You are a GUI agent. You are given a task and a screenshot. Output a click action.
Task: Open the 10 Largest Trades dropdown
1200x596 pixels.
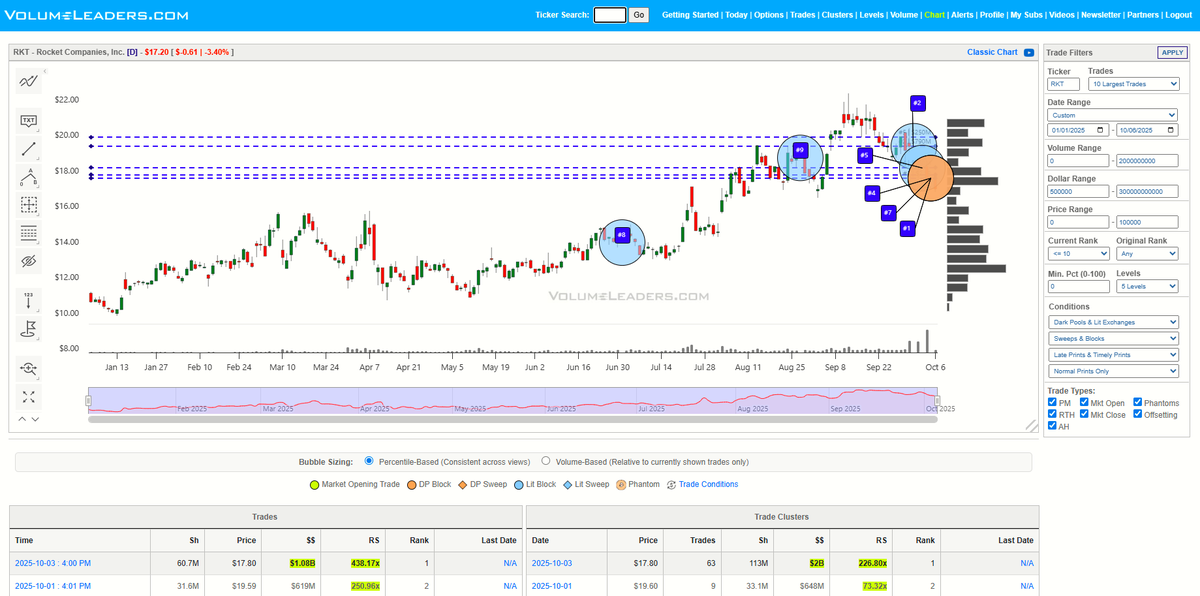click(1133, 84)
